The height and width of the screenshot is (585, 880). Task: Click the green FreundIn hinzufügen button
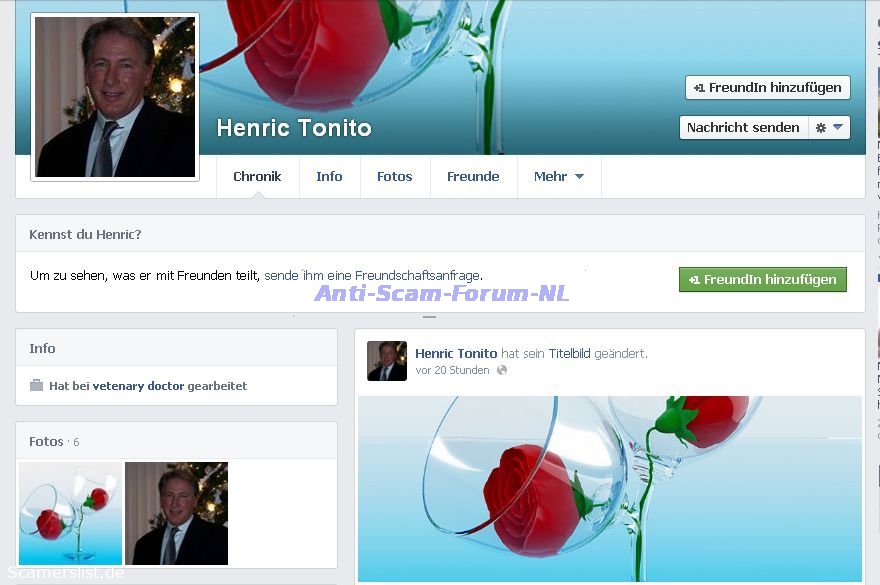[x=762, y=280]
